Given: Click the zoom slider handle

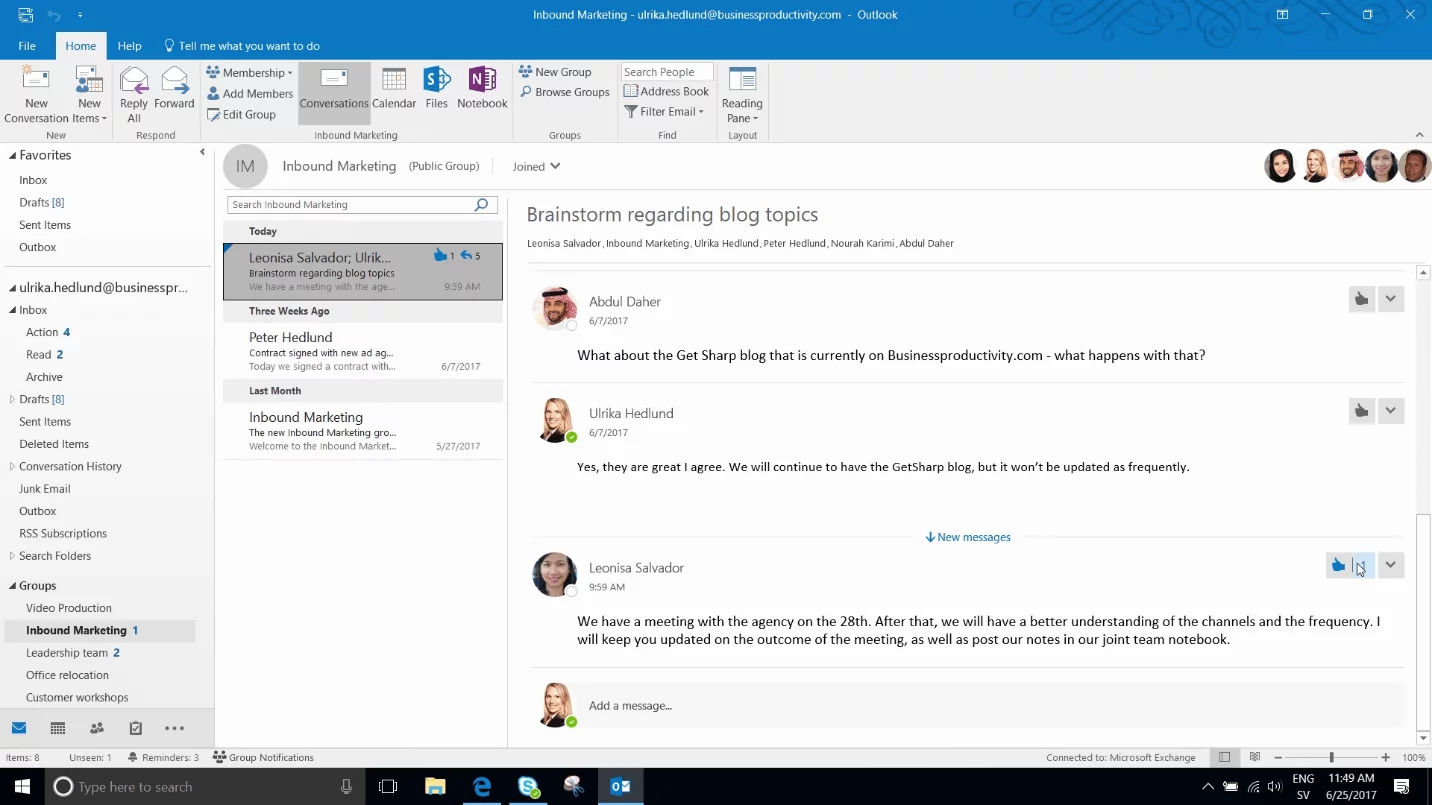Looking at the screenshot, I should point(1331,758).
